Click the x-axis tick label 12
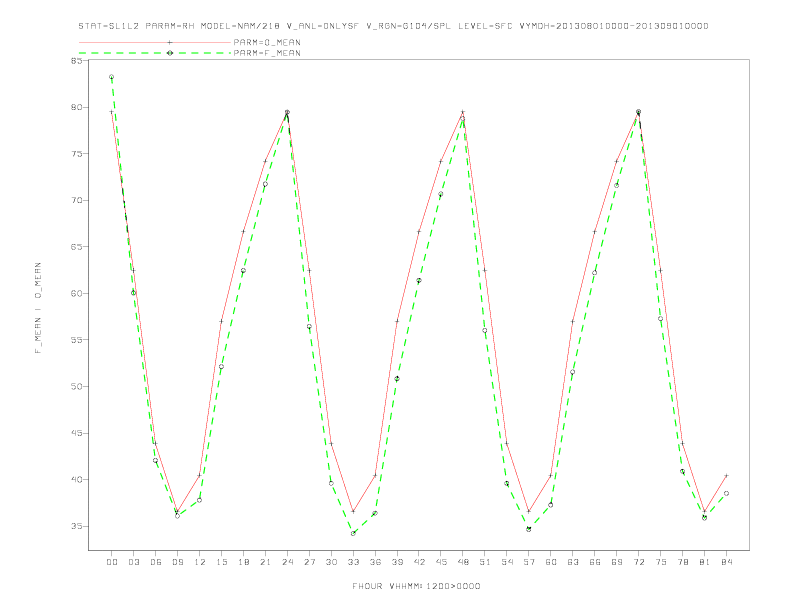Screen dimensions: 792x612 200,562
